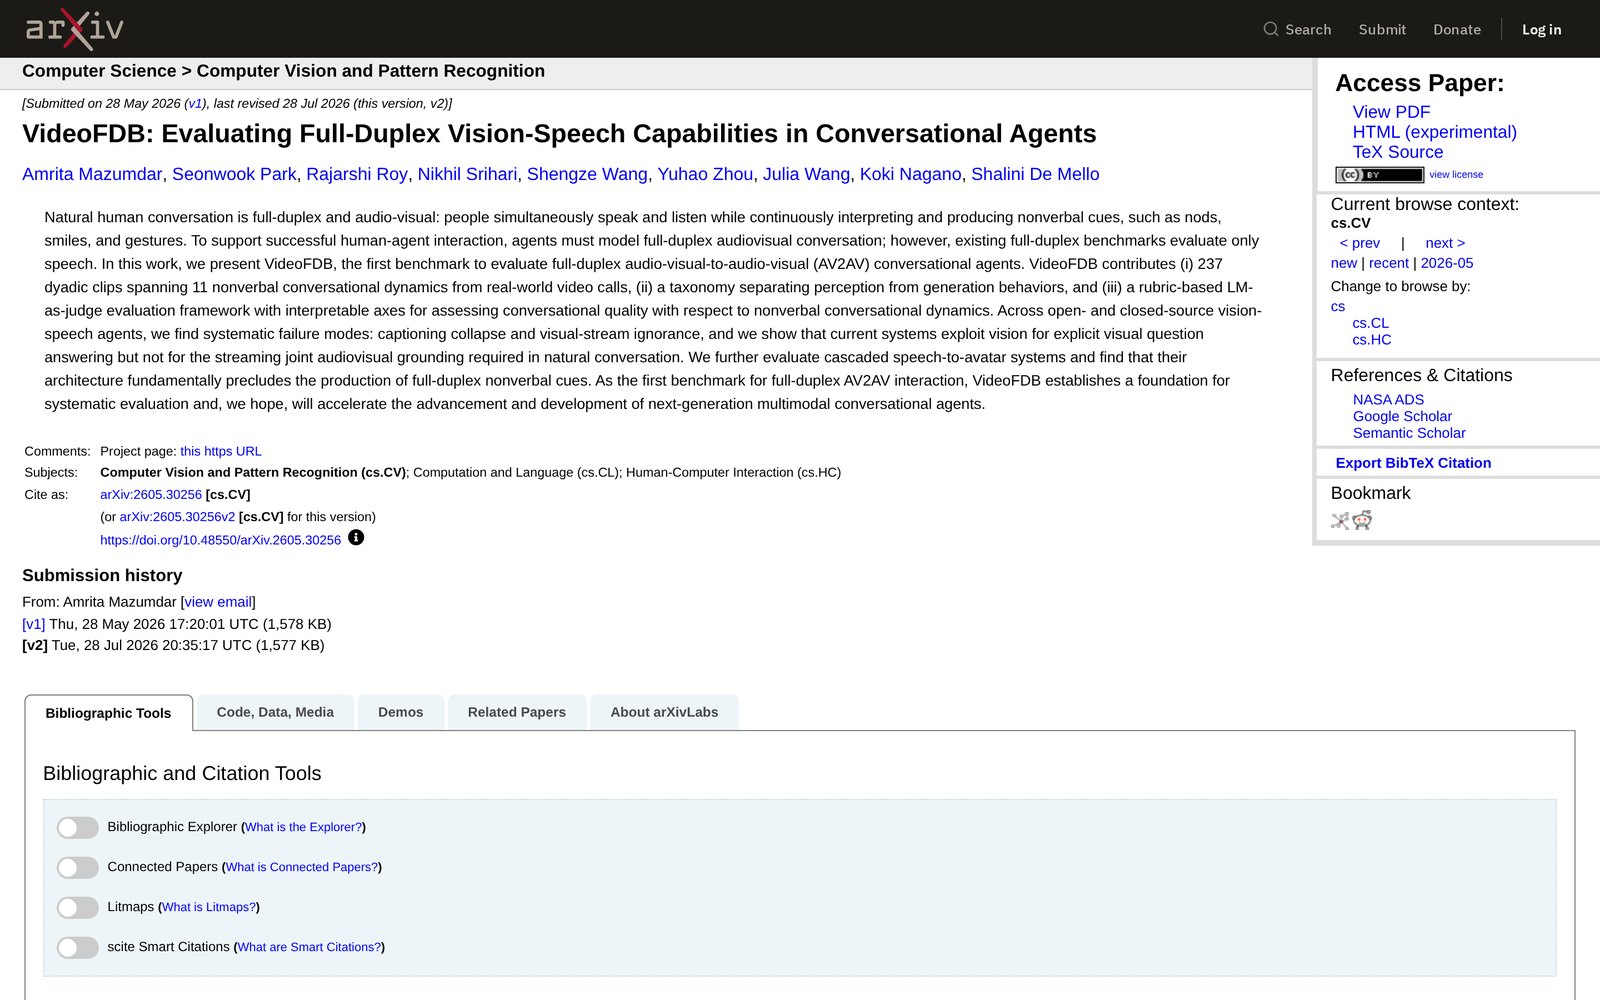Click the arXiv logo in header

pos(74,29)
